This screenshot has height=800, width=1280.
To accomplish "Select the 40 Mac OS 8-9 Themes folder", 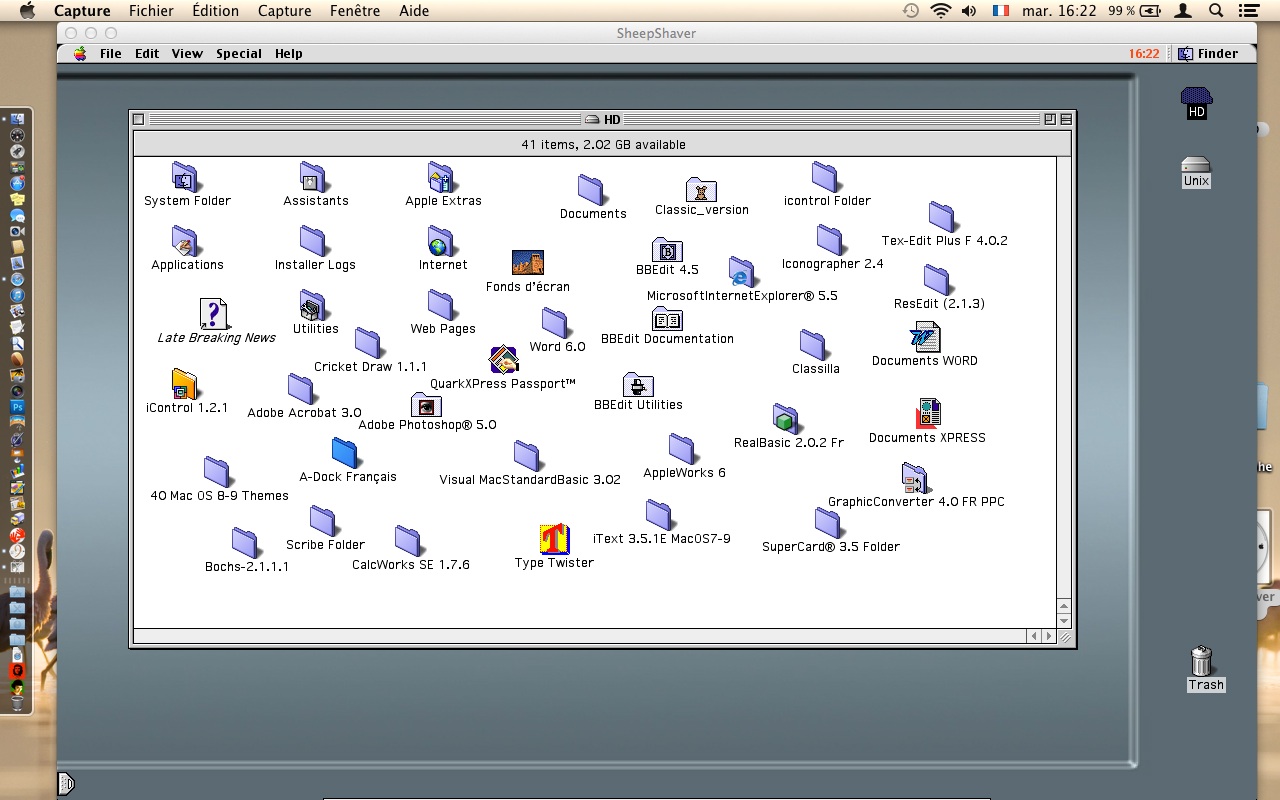I will [x=218, y=472].
